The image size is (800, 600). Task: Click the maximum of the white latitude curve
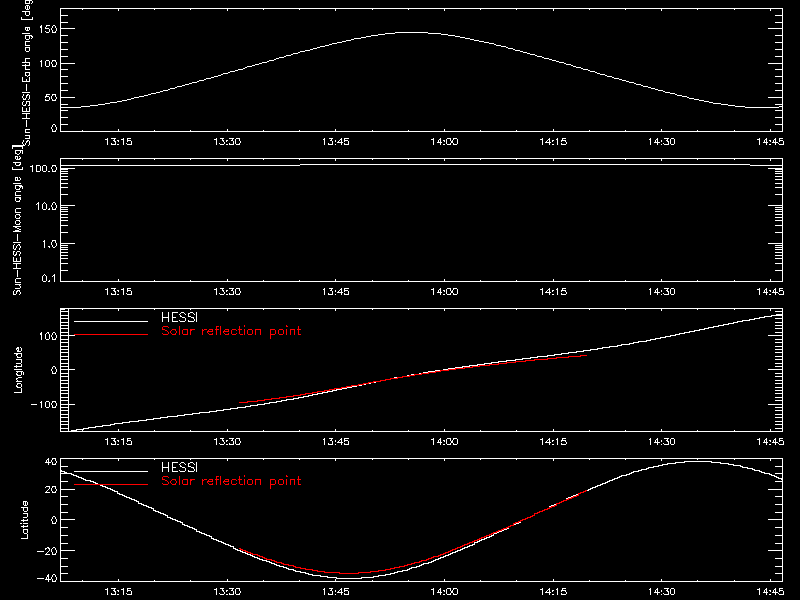click(696, 462)
